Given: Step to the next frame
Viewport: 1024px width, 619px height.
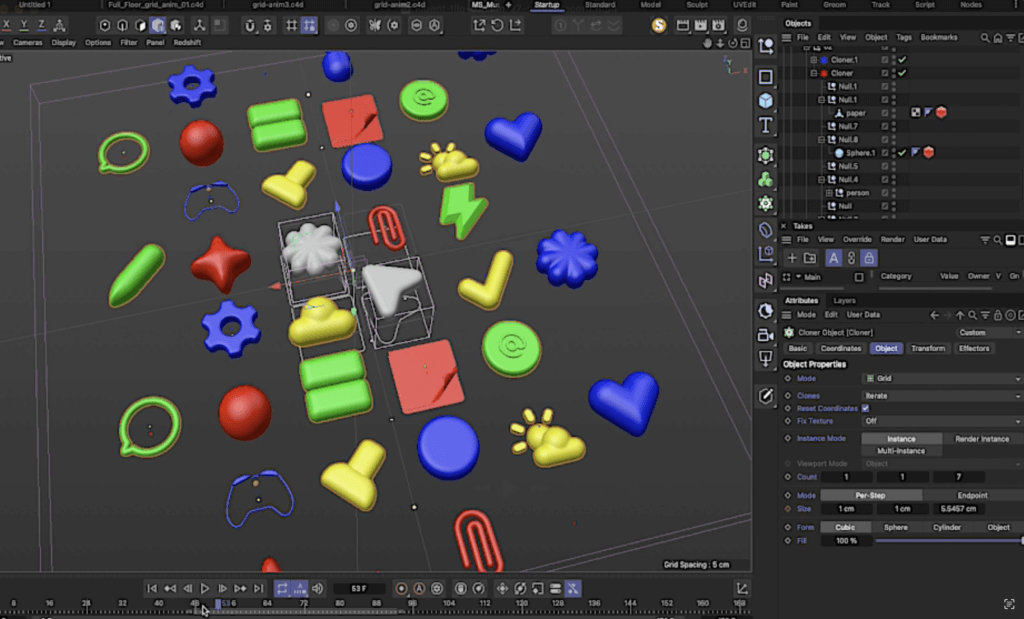Looking at the screenshot, I should (223, 588).
